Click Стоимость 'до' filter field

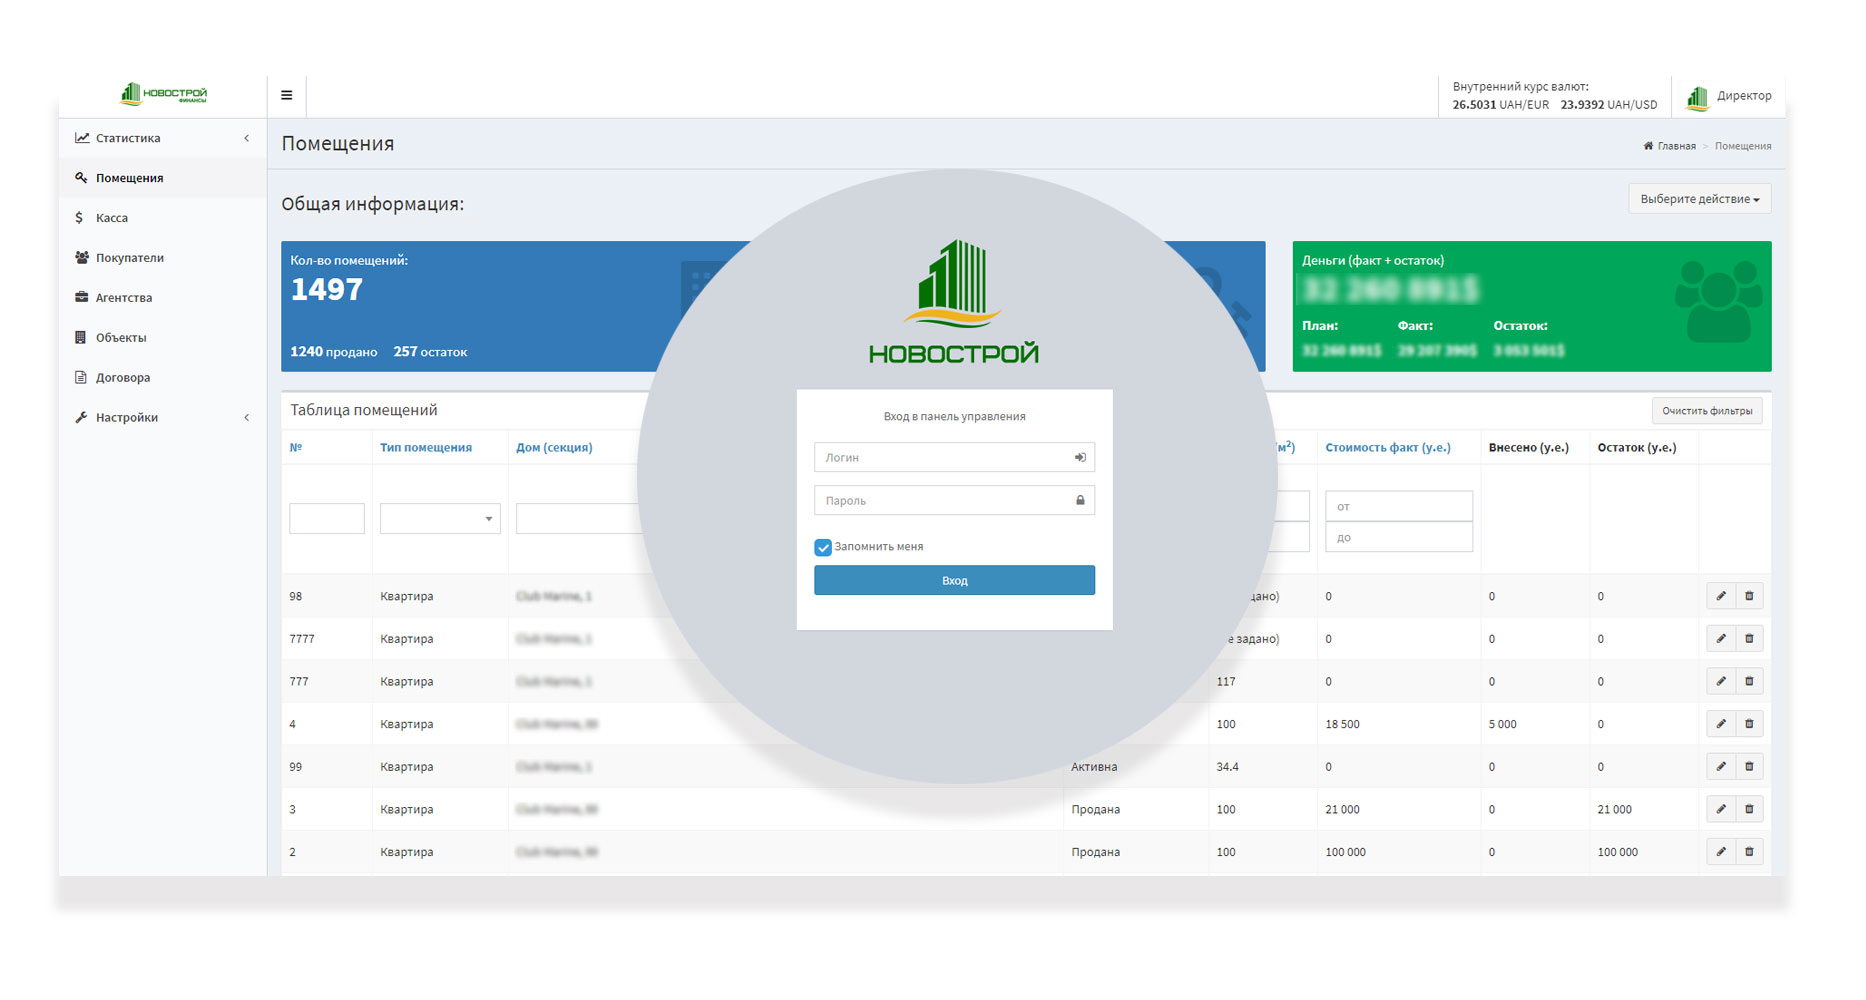tap(1399, 537)
